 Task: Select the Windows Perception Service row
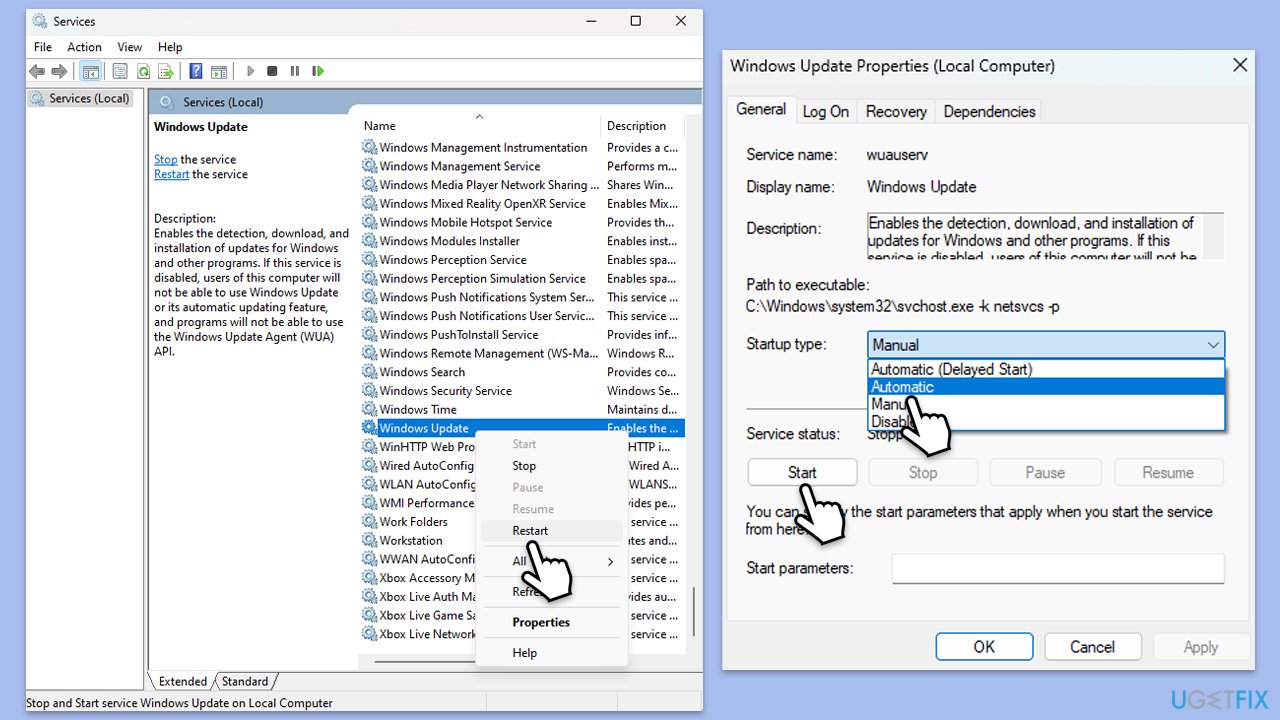click(x=520, y=260)
